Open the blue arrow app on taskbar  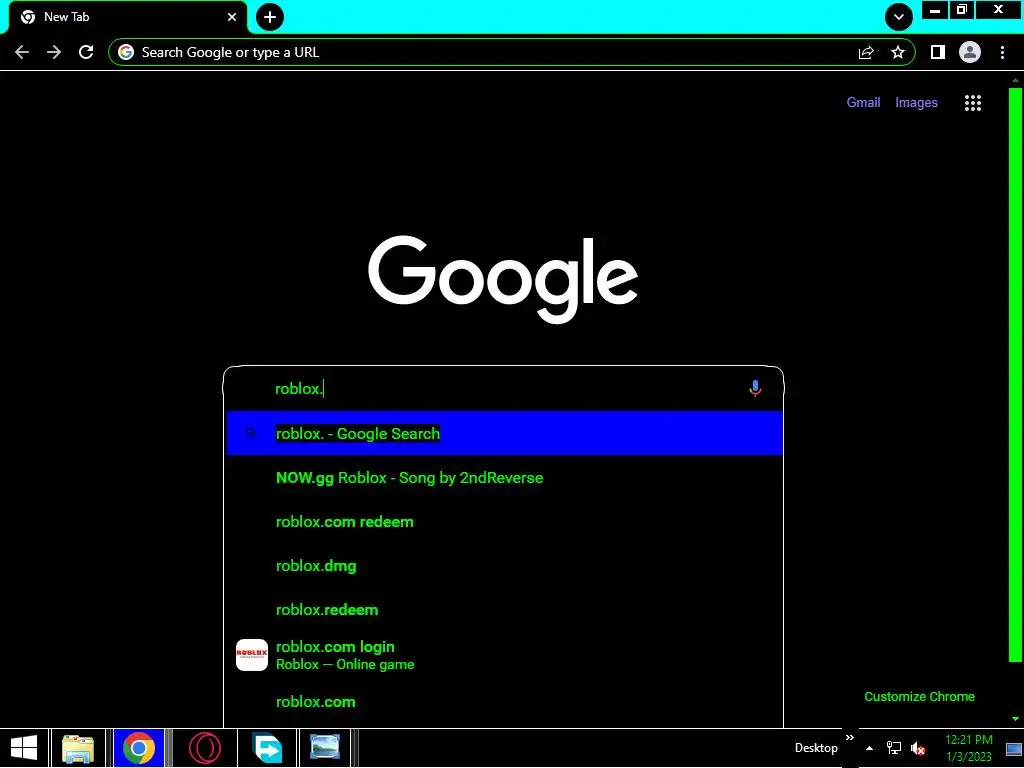[267, 748]
